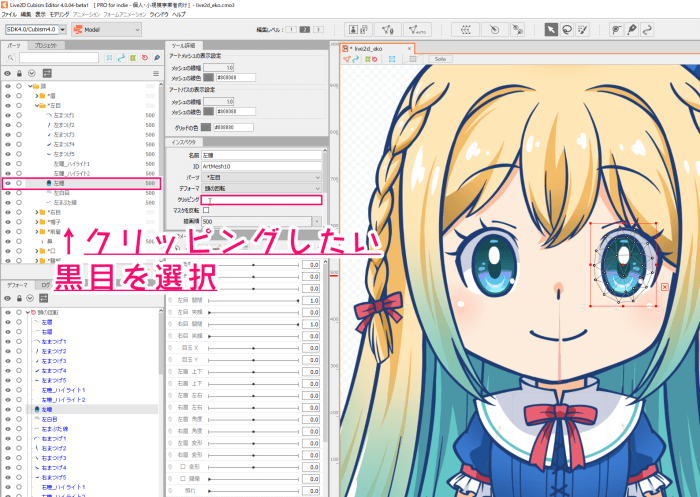Image resolution: width=700 pixels, height=497 pixels.
Task: Click the focus view icon on canvas toolbar
Action: click(x=392, y=59)
